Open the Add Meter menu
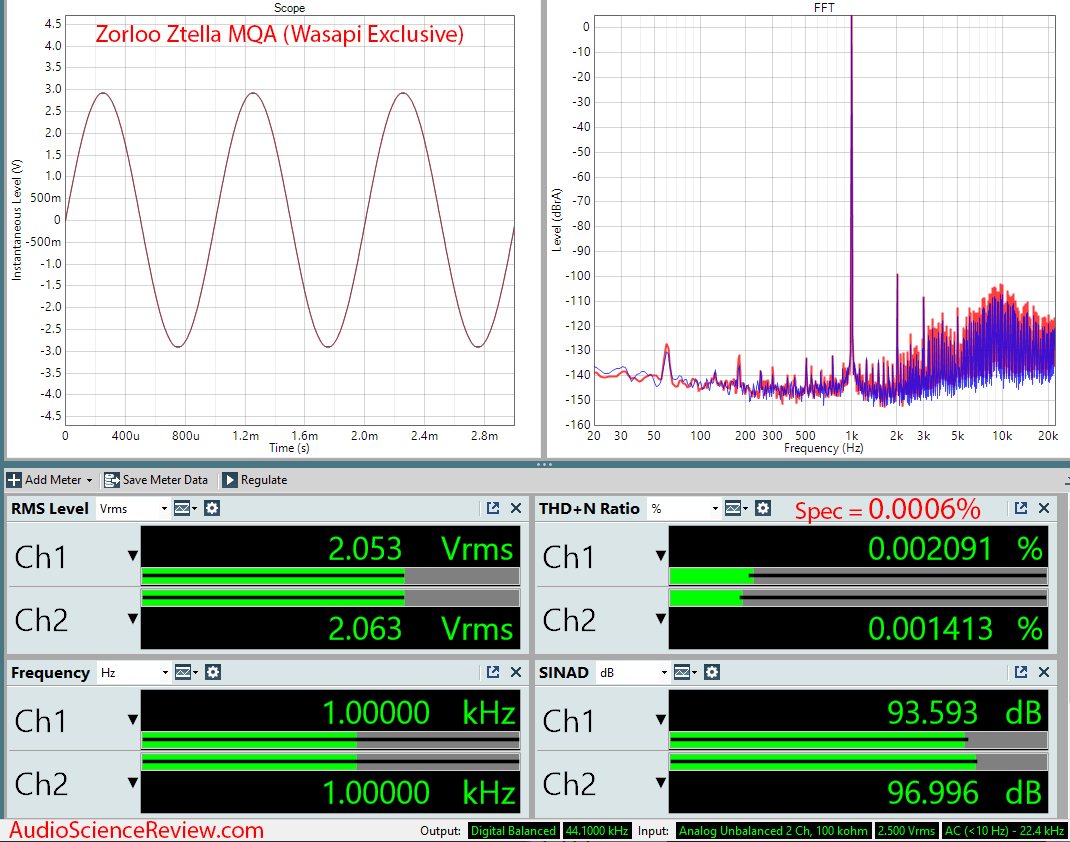 tap(49, 480)
